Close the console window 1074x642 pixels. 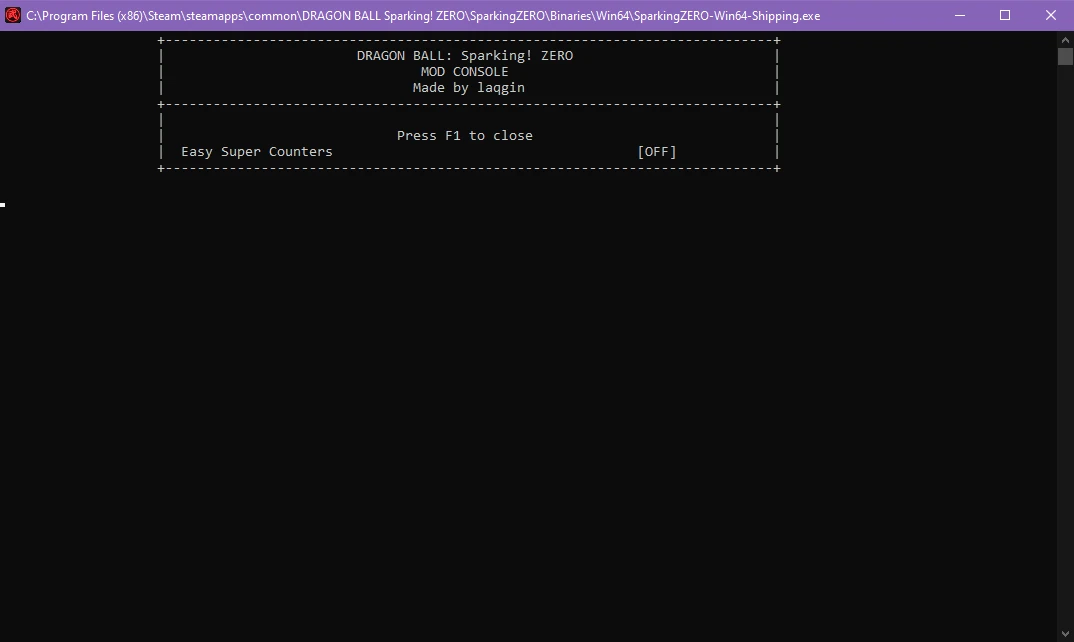pyautogui.click(x=1051, y=15)
